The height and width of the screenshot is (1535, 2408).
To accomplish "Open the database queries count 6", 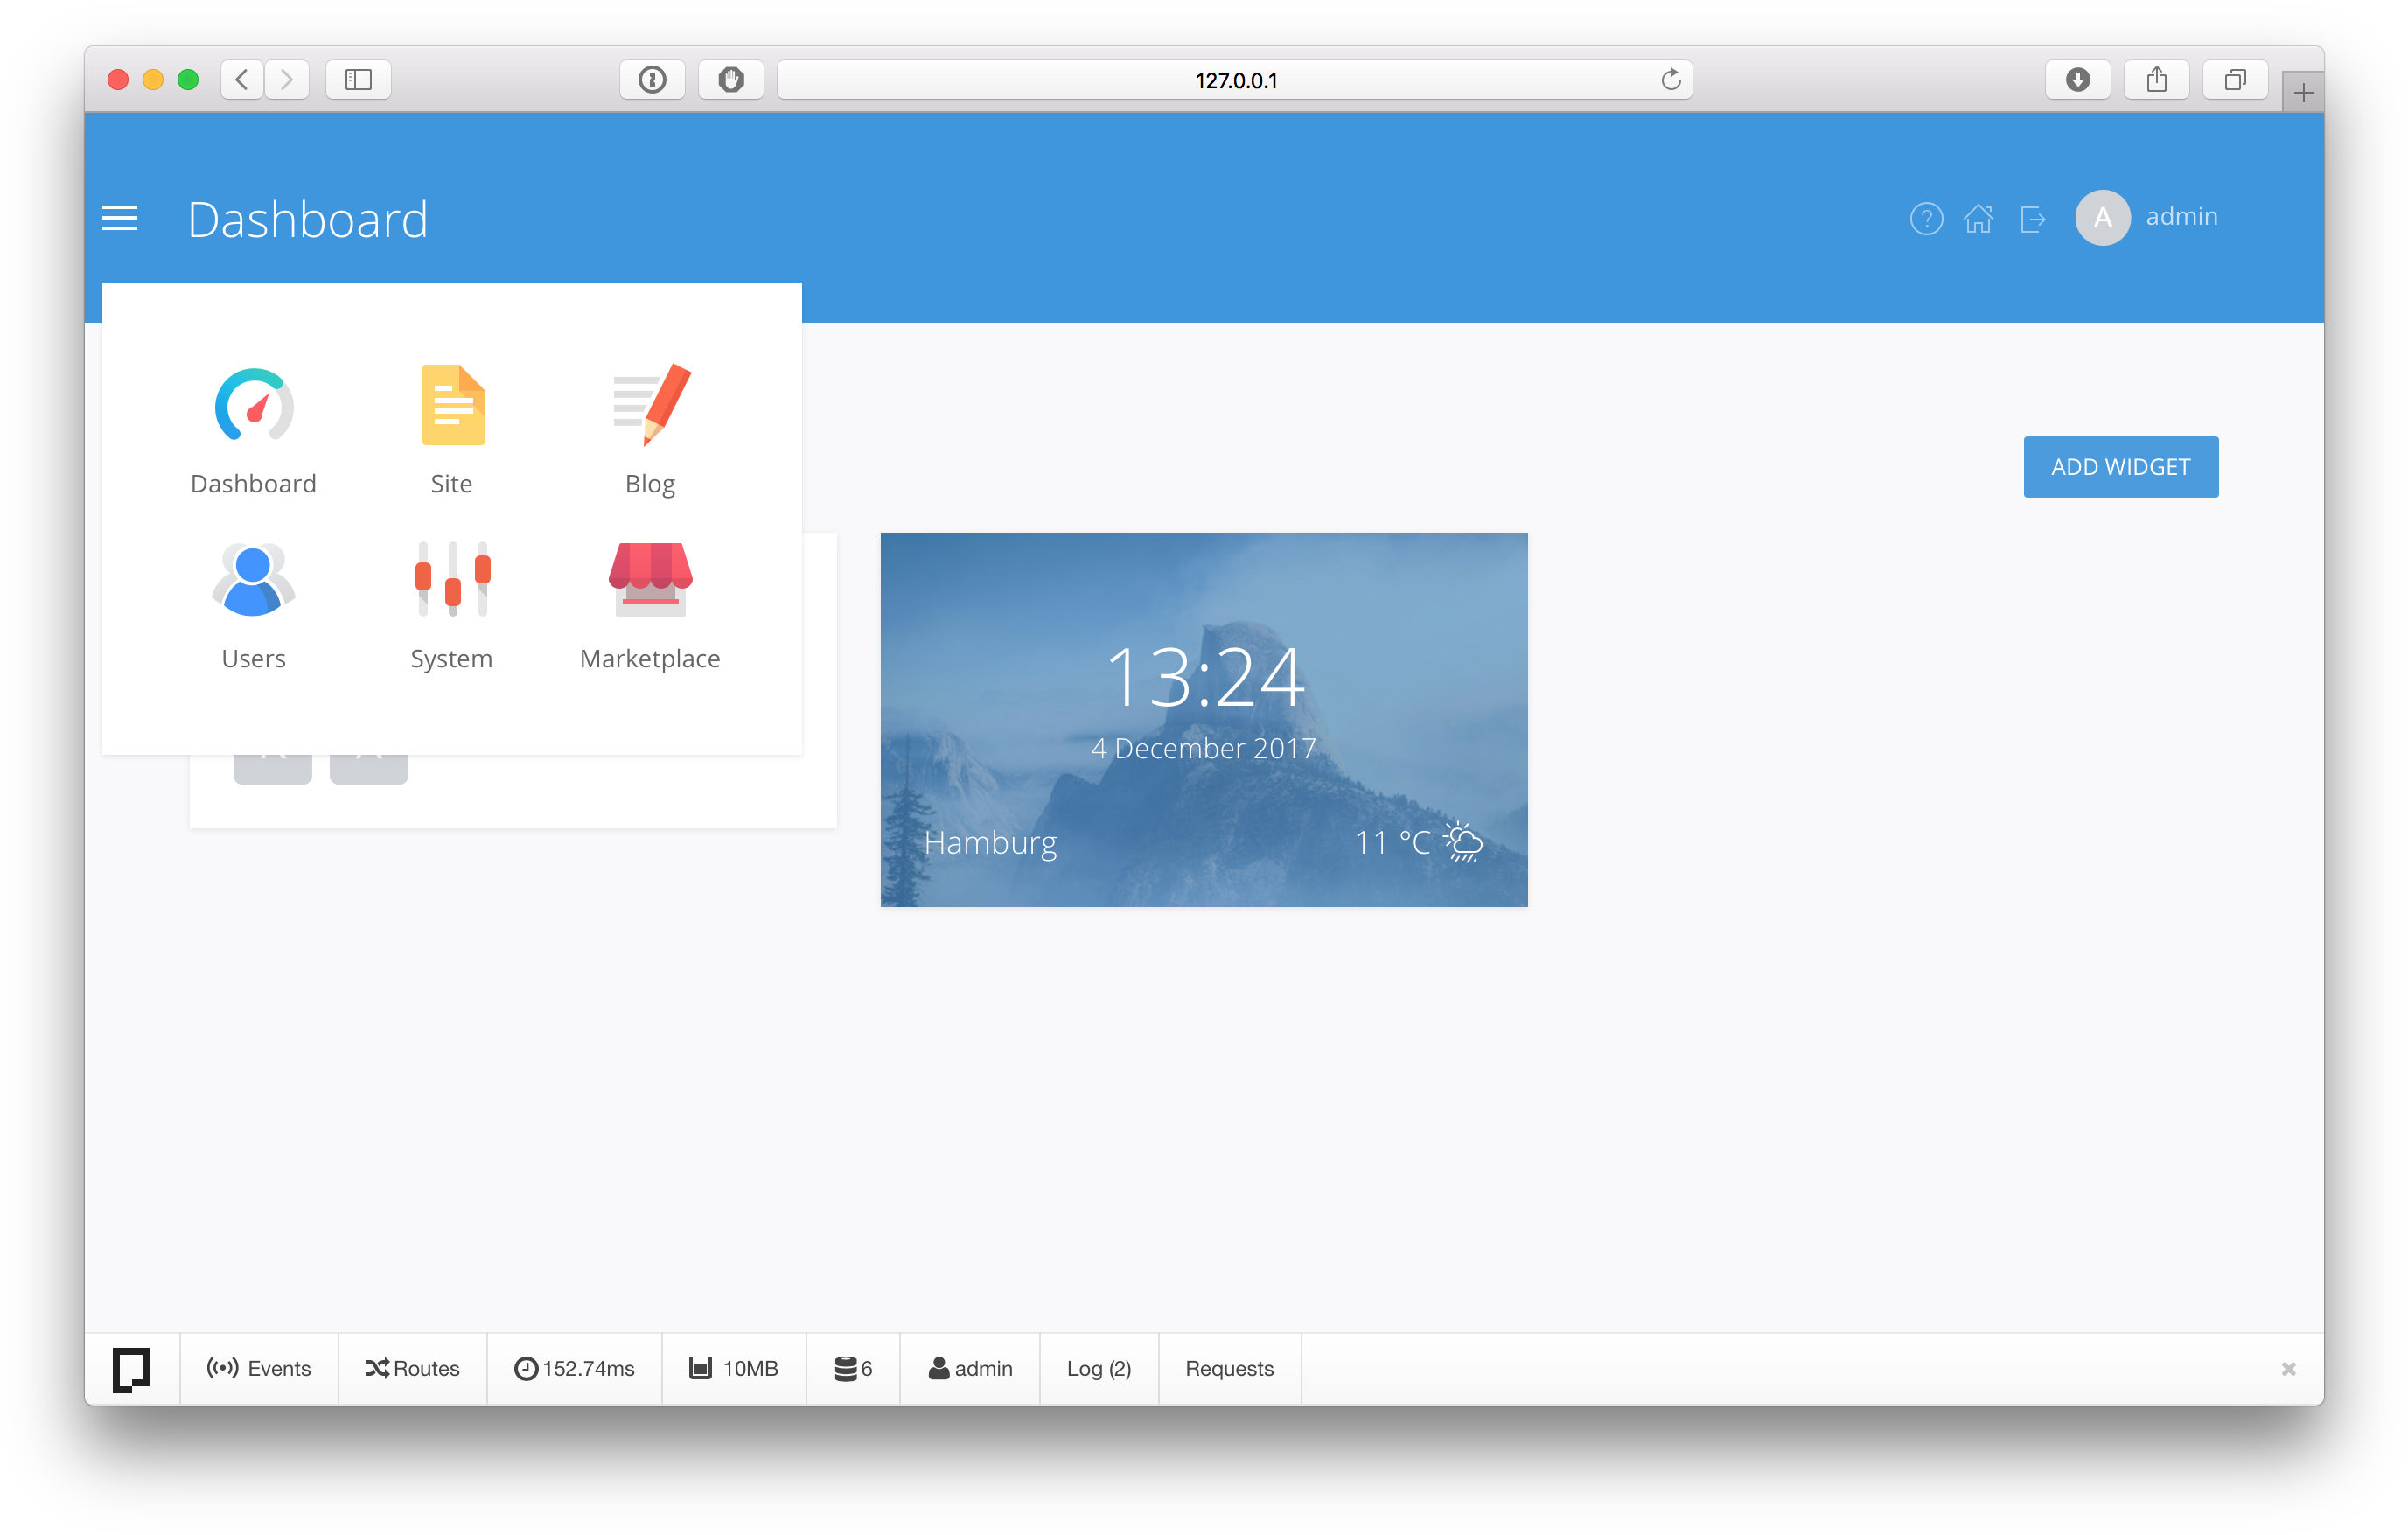I will click(x=853, y=1368).
